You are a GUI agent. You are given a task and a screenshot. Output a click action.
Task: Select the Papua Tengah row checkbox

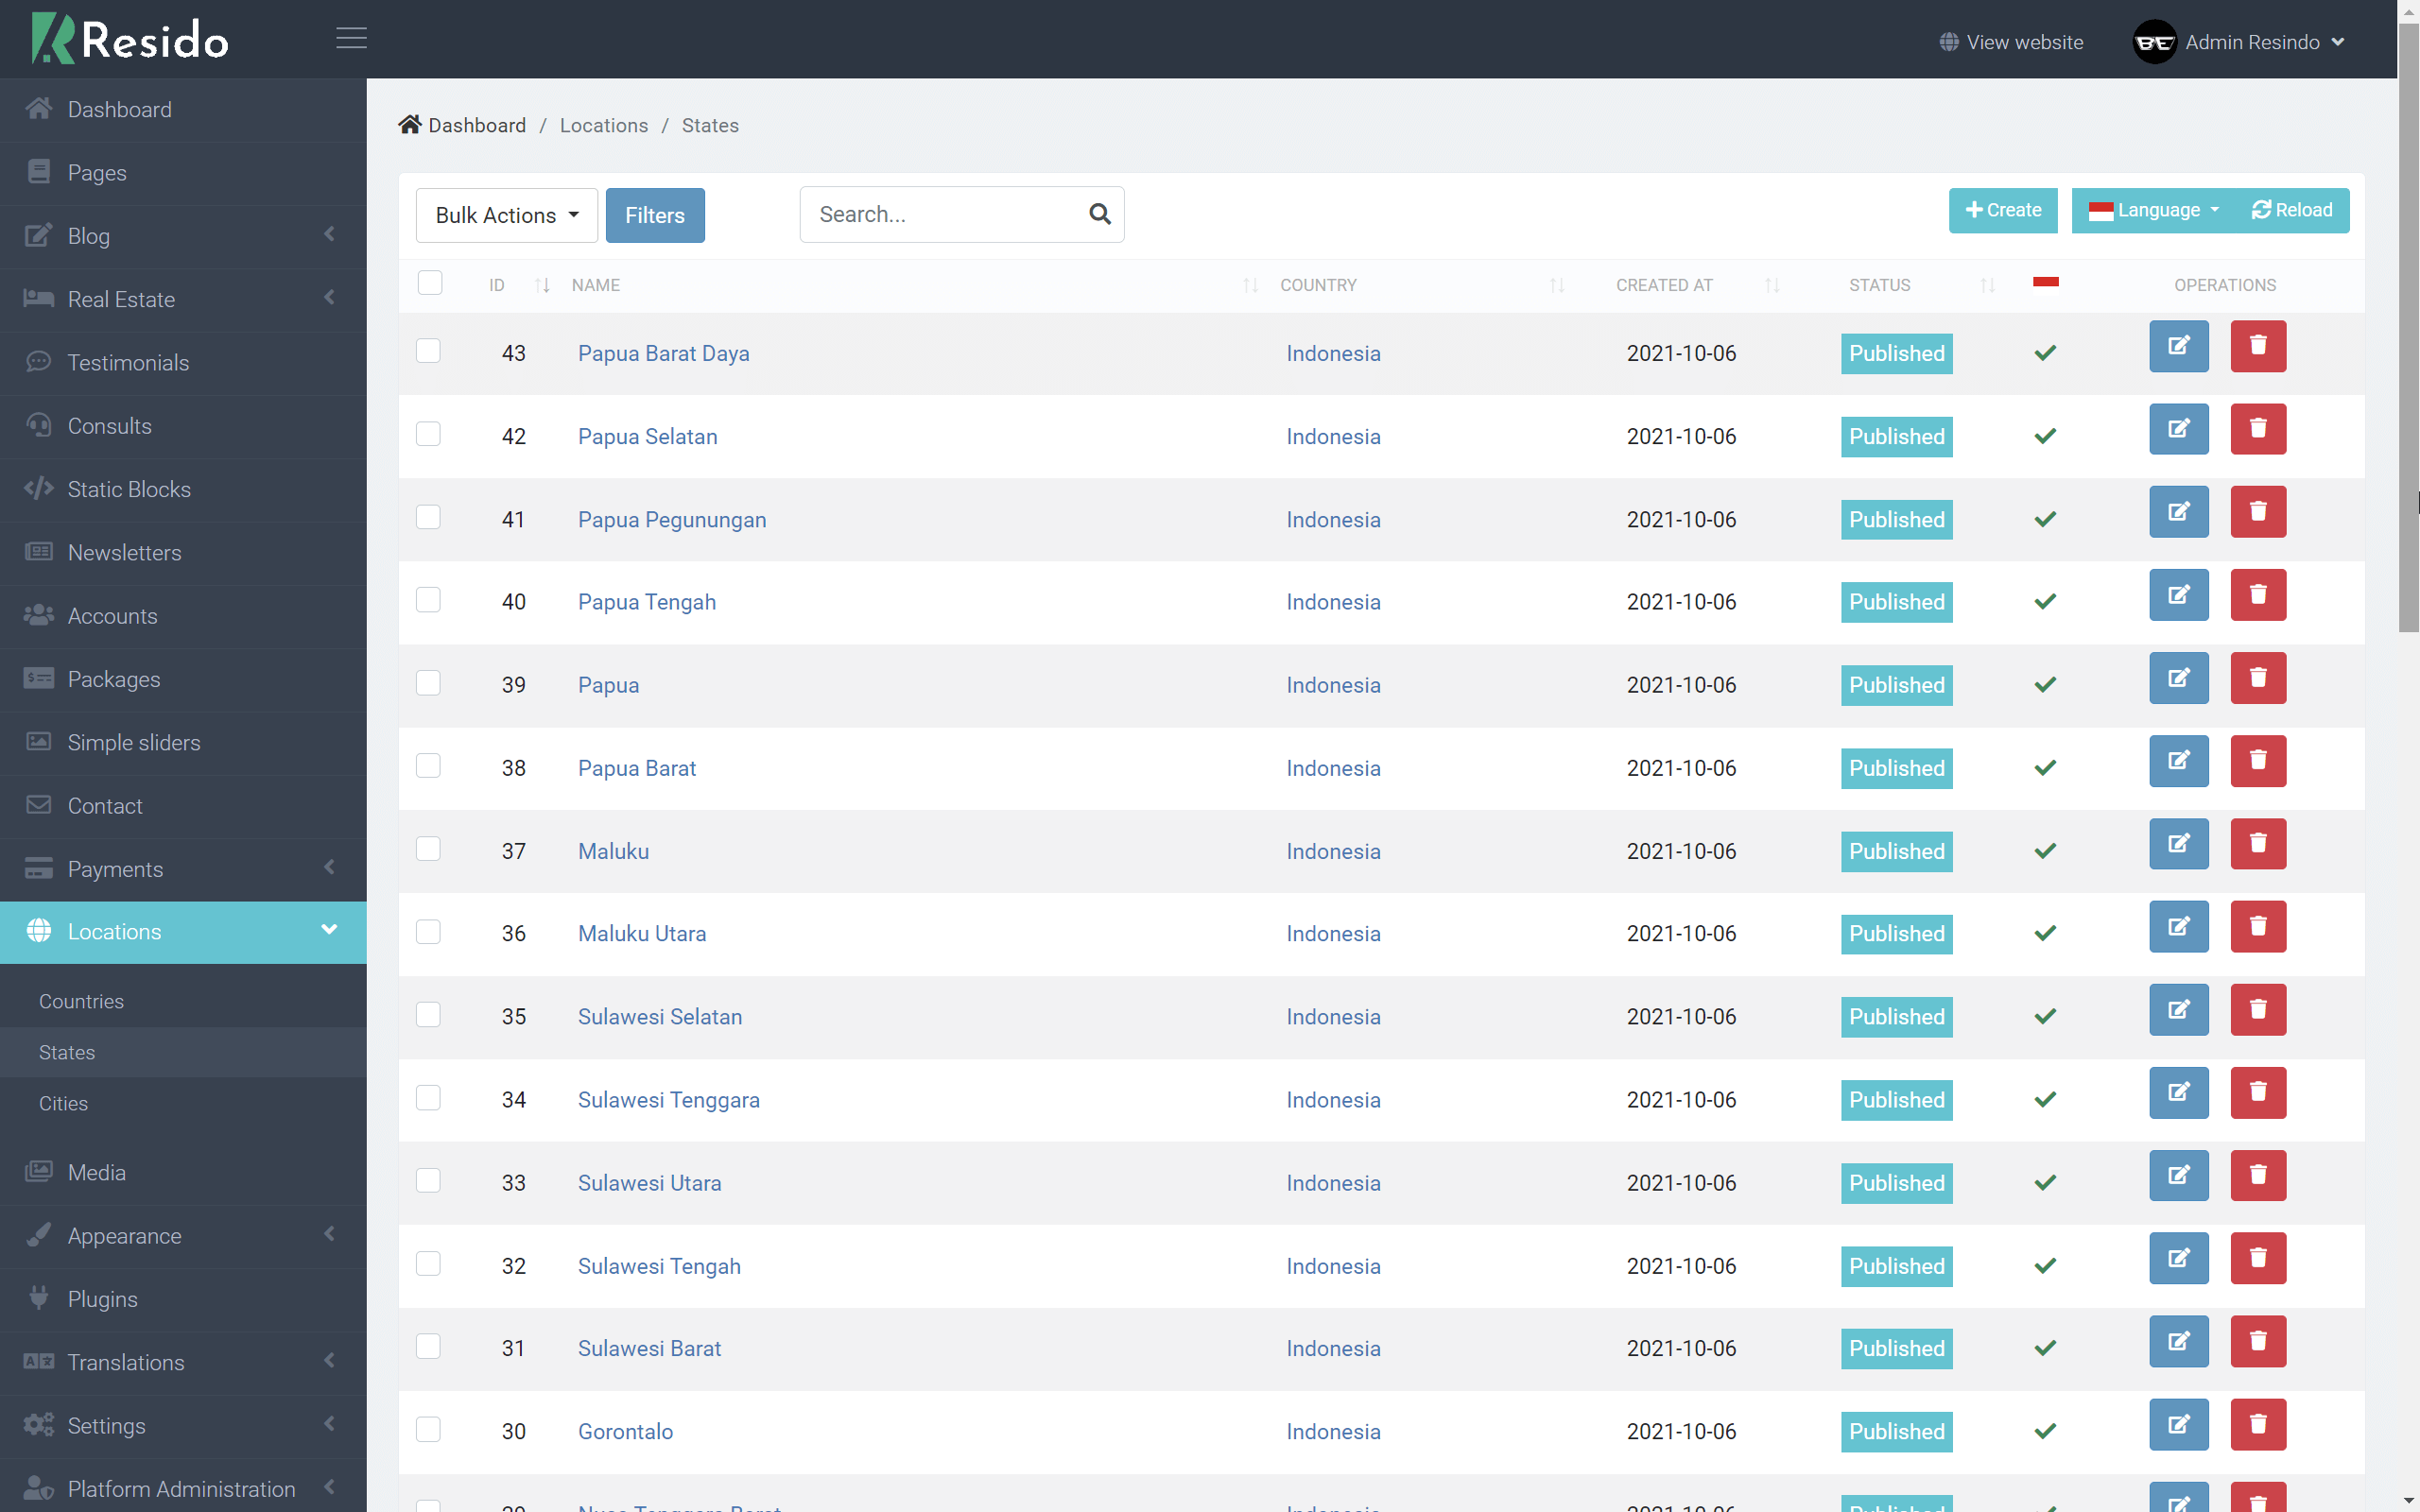click(x=428, y=600)
